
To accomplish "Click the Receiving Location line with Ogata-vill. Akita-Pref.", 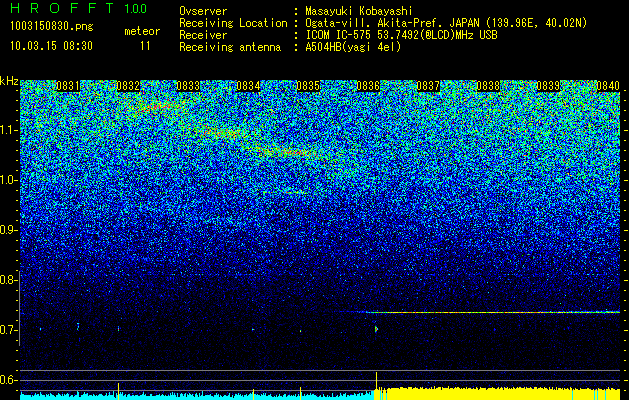I will [383, 23].
